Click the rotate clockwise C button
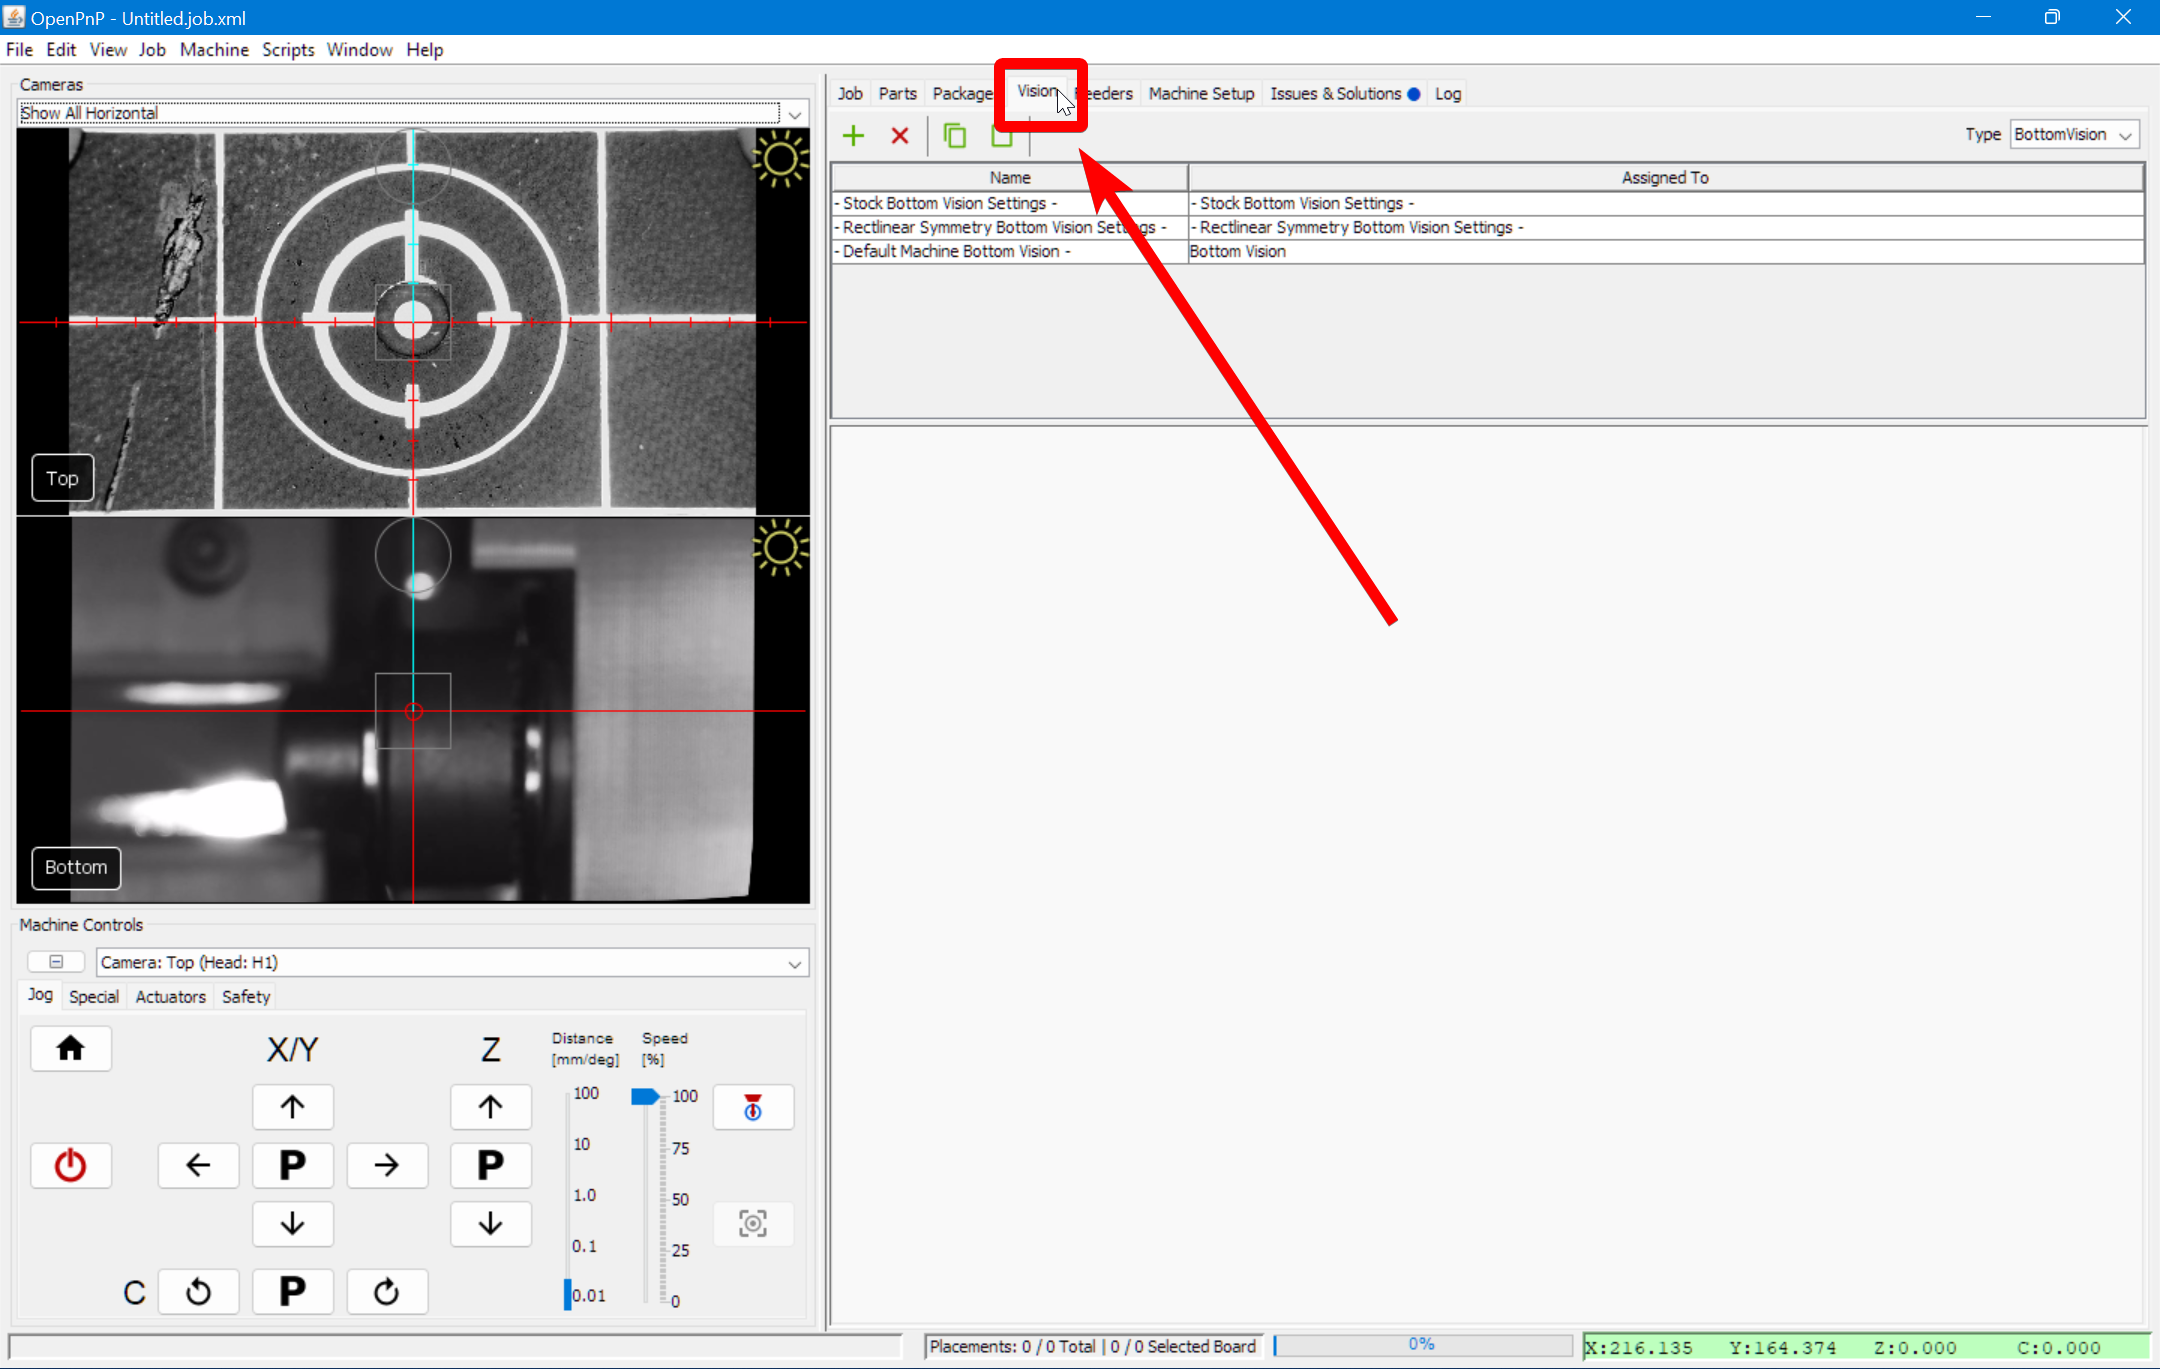Image resolution: width=2160 pixels, height=1369 pixels. [x=387, y=1292]
